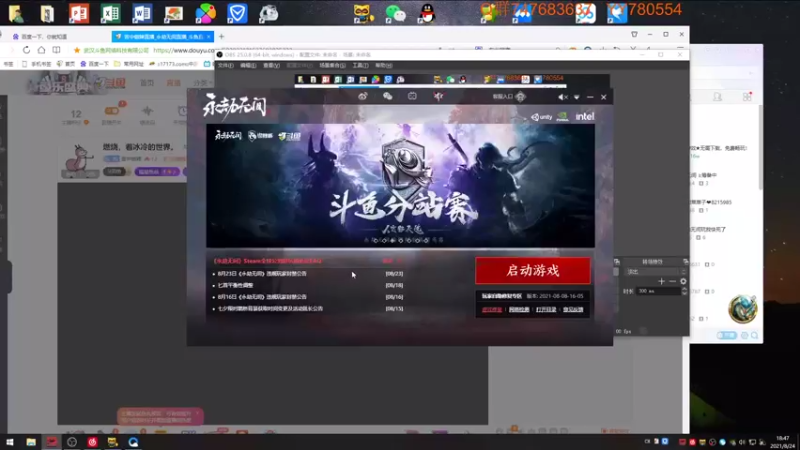Open WeChat from the top dock
Image resolution: width=800 pixels, height=450 pixels.
[395, 14]
